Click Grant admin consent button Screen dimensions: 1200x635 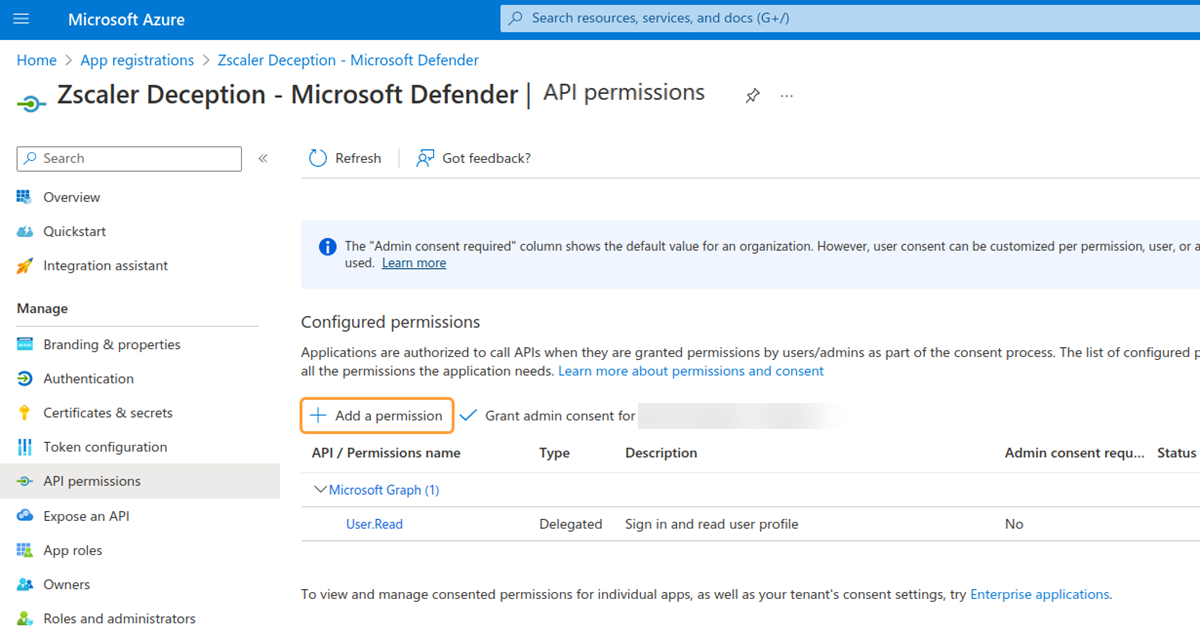click(548, 415)
